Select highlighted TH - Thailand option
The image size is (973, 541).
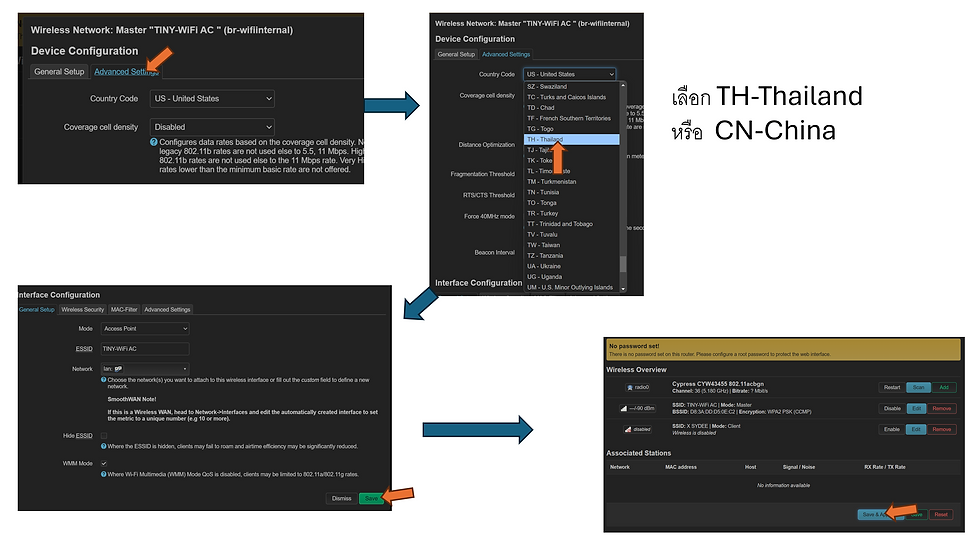(572, 139)
